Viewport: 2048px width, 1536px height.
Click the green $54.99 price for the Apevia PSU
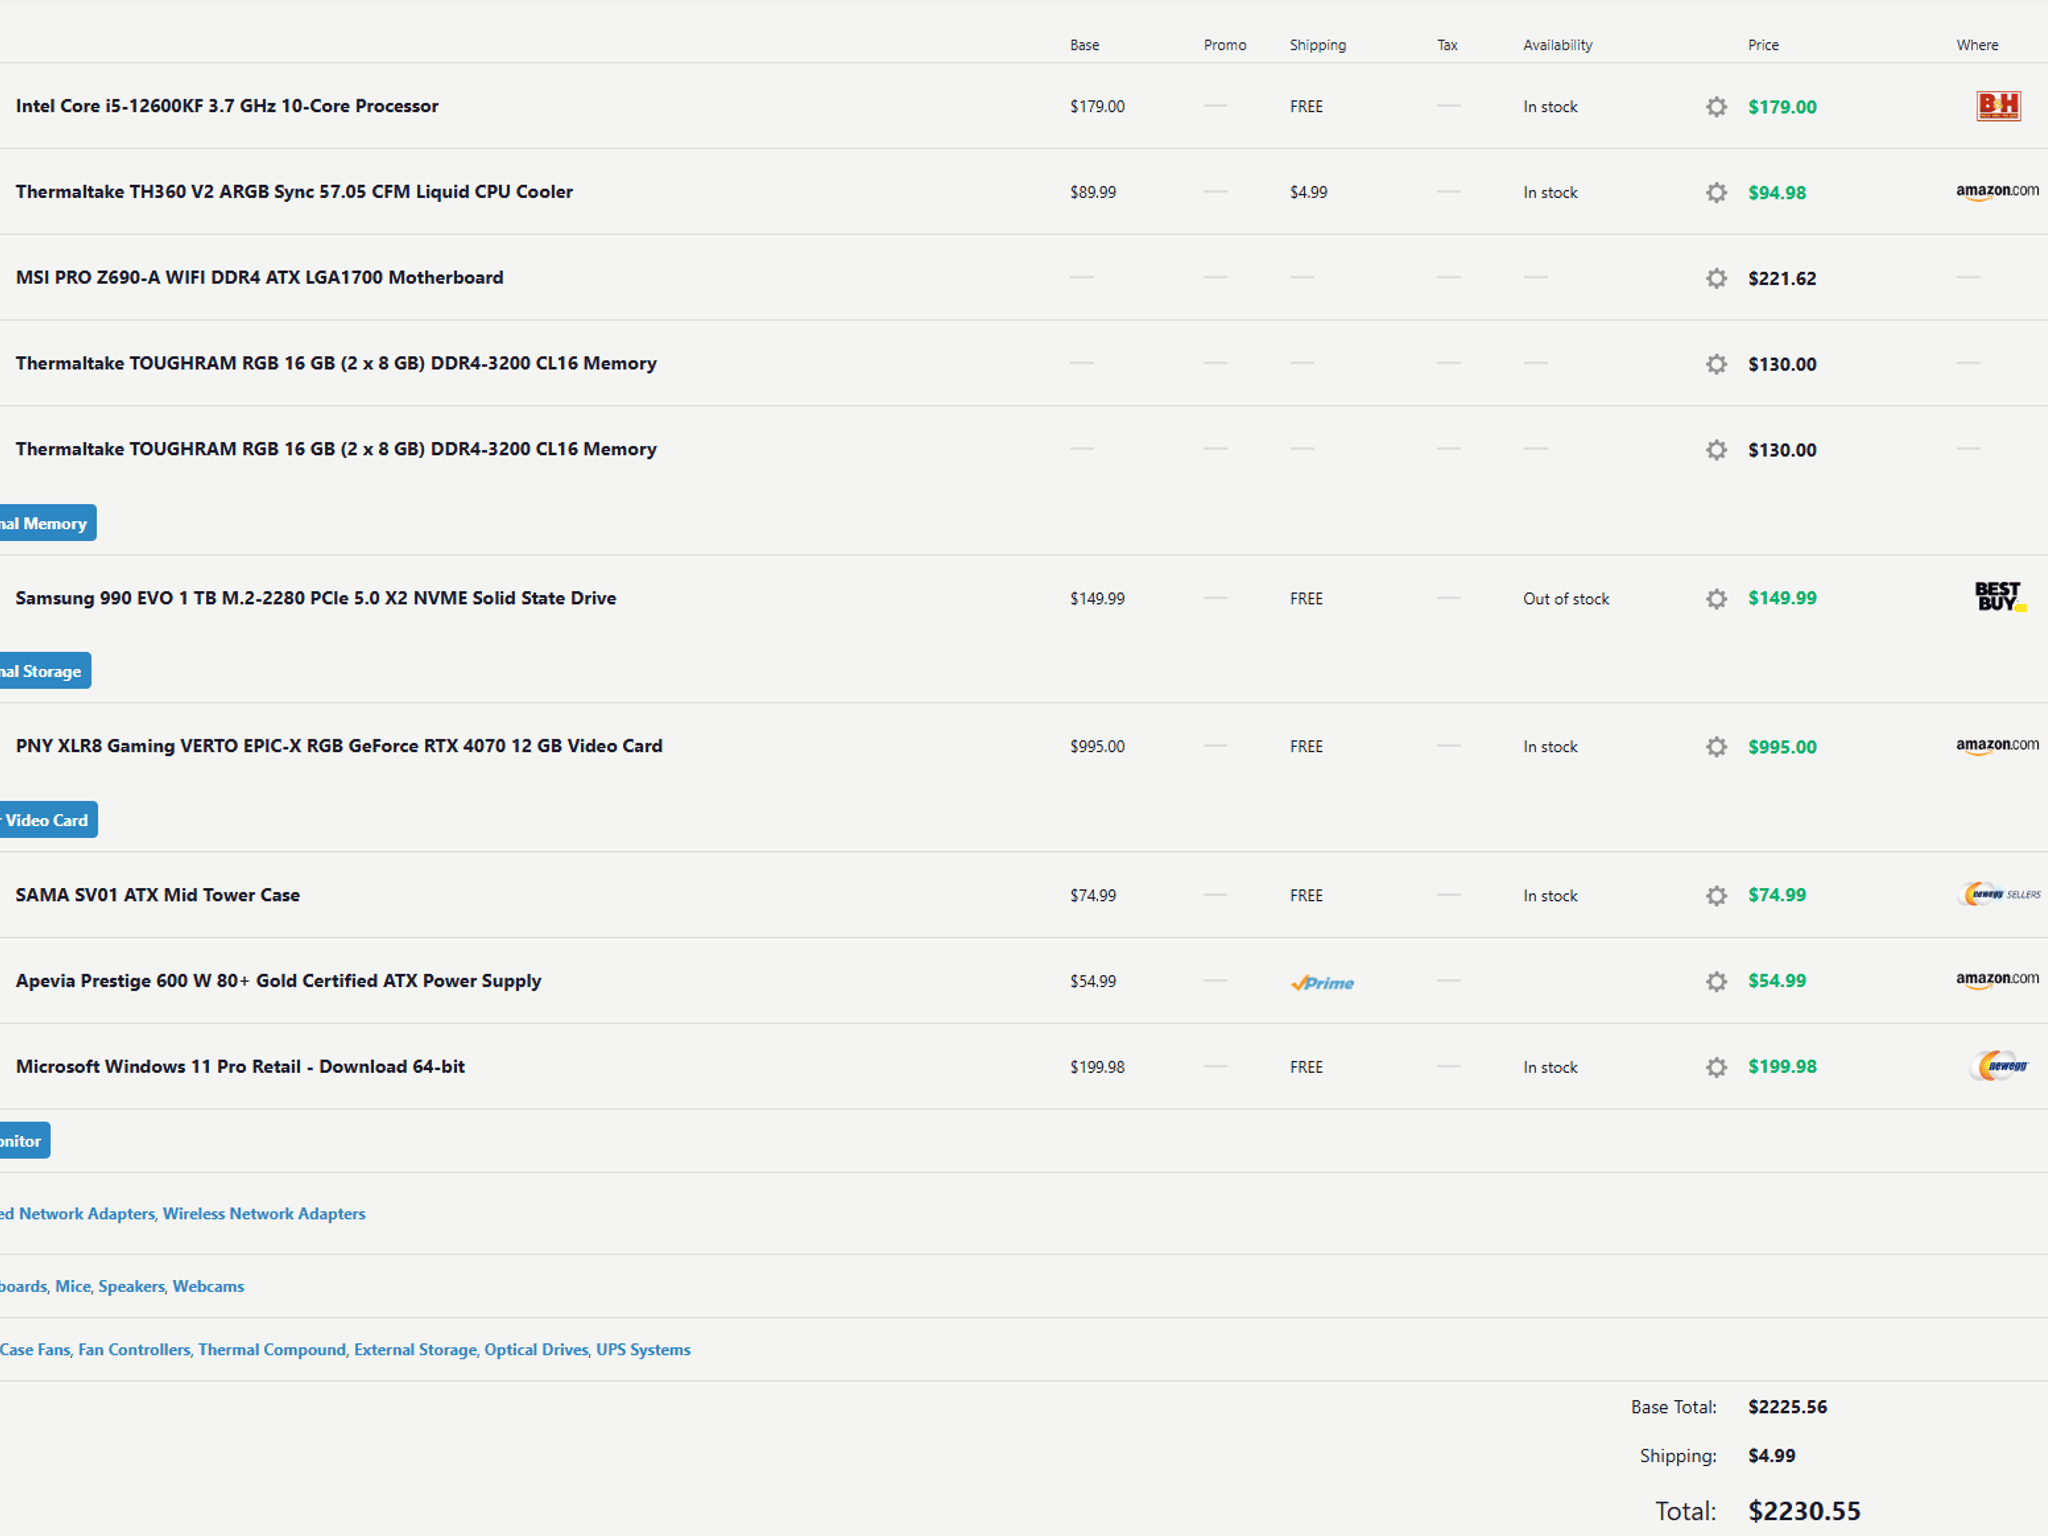click(x=1777, y=981)
